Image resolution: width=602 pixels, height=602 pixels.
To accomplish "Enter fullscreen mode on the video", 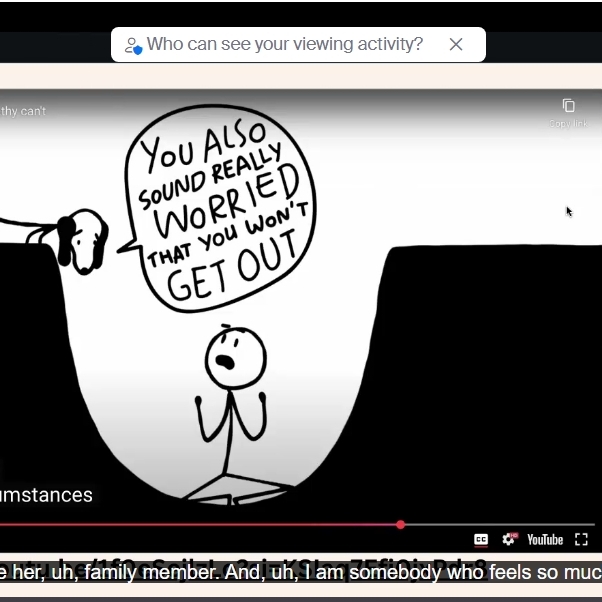I will click(x=581, y=540).
